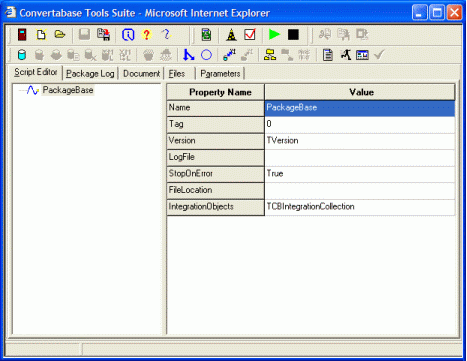Select the StopOnError value True
467x361 pixels.
[360, 174]
